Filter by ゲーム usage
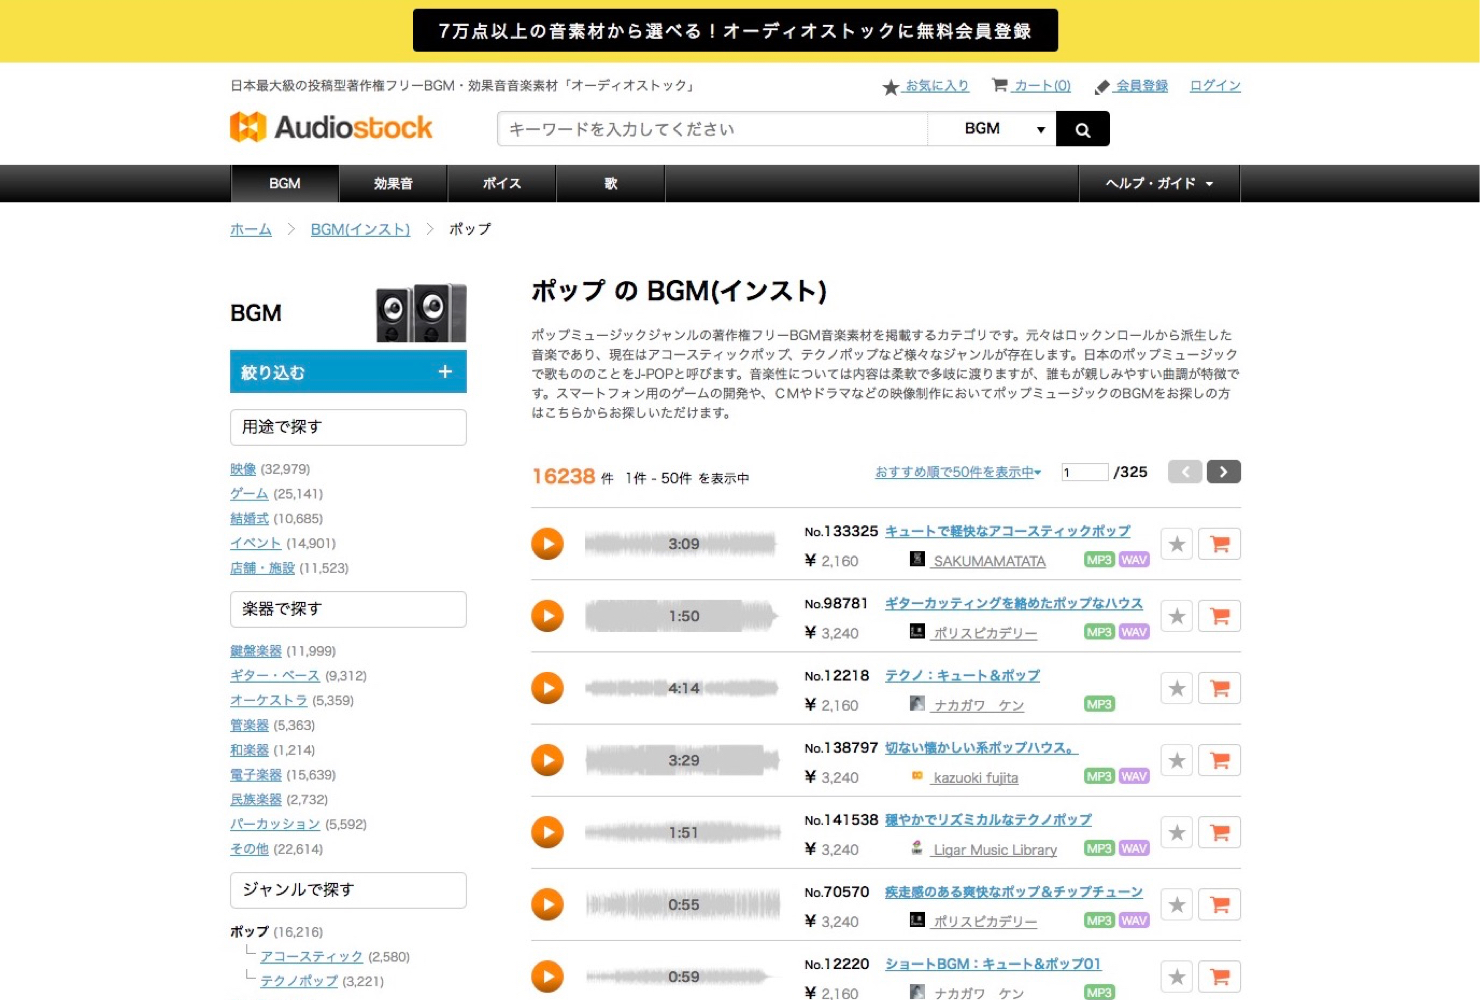The height and width of the screenshot is (1000, 1480). click(249, 494)
